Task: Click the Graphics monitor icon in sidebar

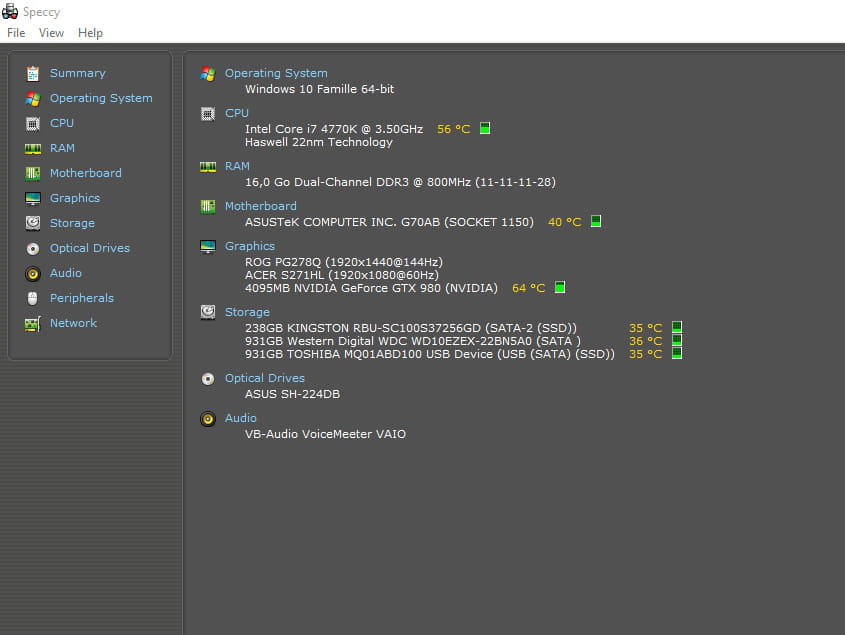Action: click(x=33, y=198)
